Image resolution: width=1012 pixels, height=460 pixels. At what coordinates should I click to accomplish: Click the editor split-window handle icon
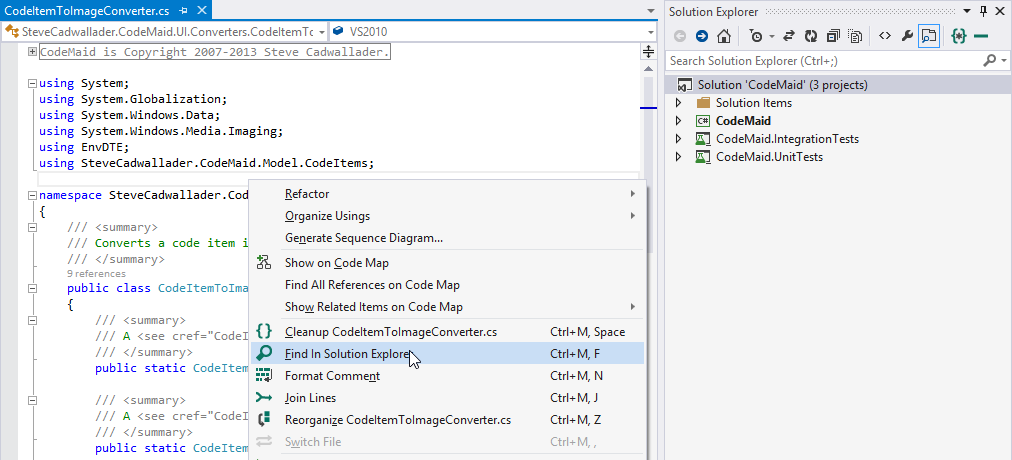click(x=649, y=52)
